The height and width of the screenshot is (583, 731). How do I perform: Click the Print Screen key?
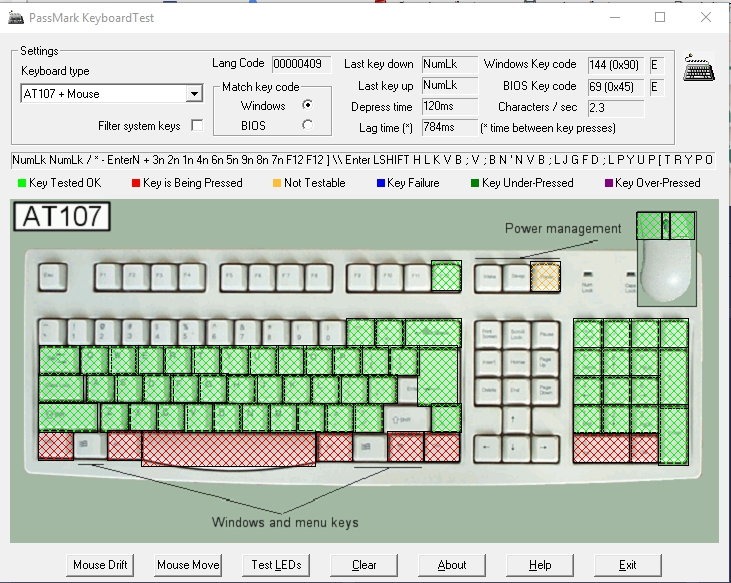tap(488, 334)
